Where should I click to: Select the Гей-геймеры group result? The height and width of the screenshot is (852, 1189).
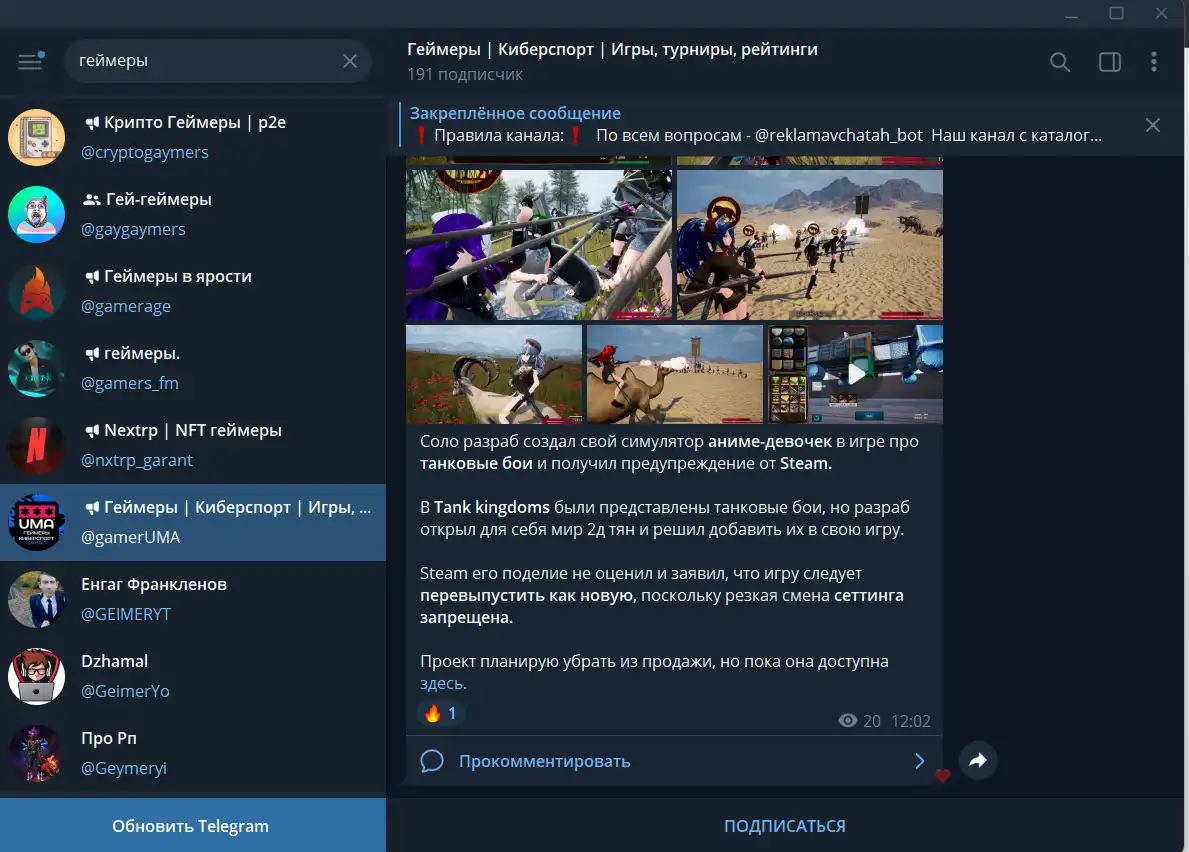point(193,215)
